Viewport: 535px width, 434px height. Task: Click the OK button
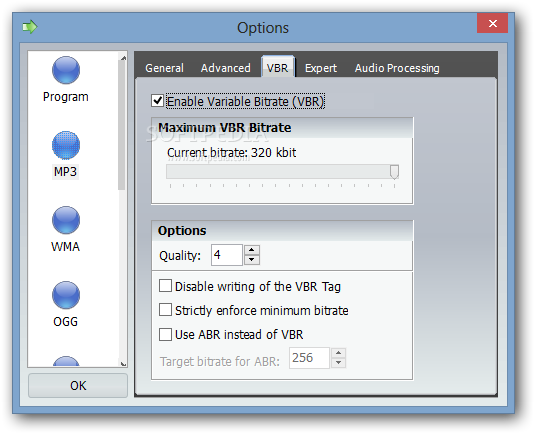(x=78, y=386)
